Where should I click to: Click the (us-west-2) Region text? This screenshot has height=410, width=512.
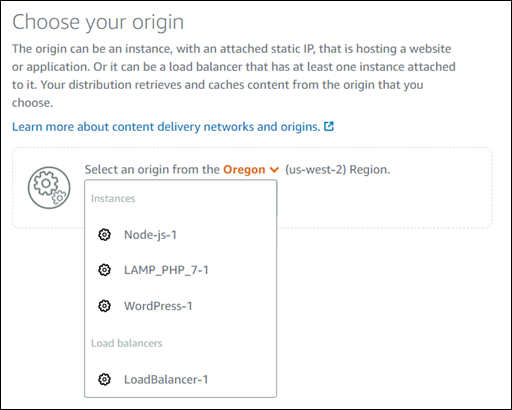[x=337, y=170]
